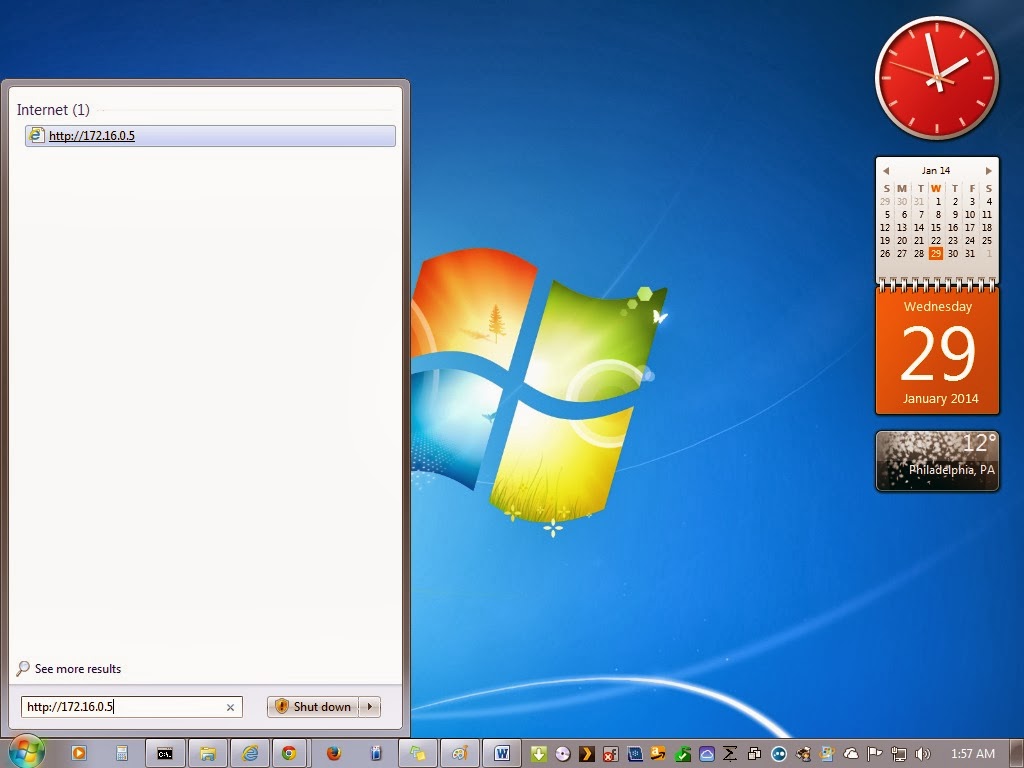Open the Amazon tray icon

[658, 754]
